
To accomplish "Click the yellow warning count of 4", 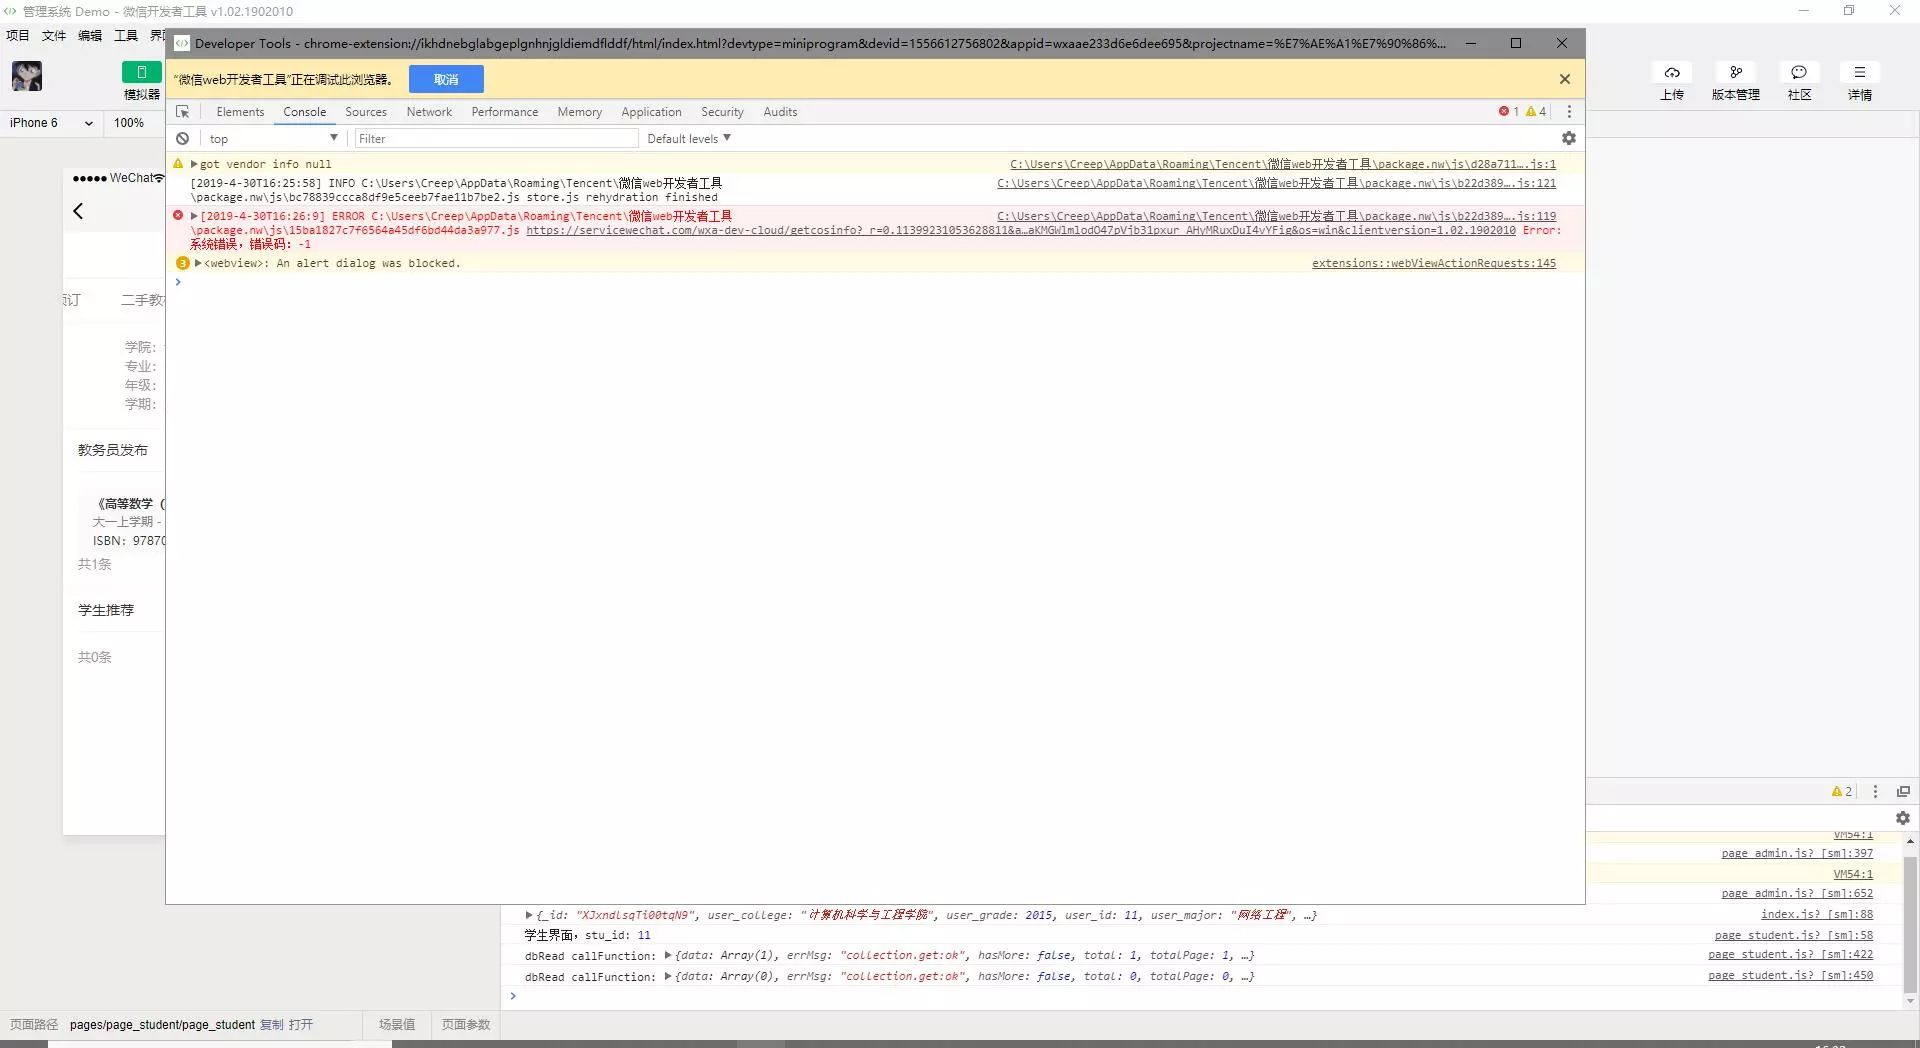I will tap(1536, 112).
